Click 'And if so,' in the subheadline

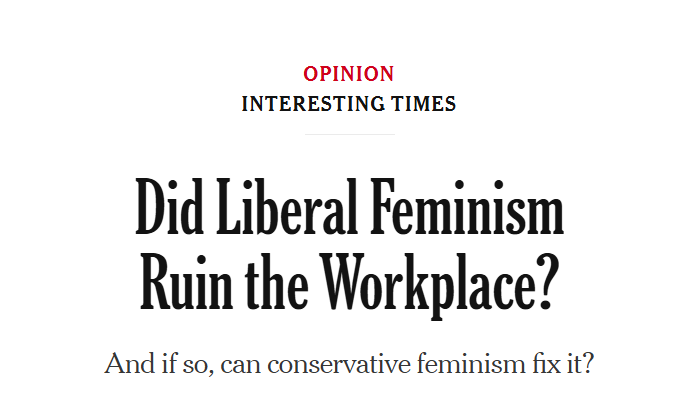[x=158, y=365]
